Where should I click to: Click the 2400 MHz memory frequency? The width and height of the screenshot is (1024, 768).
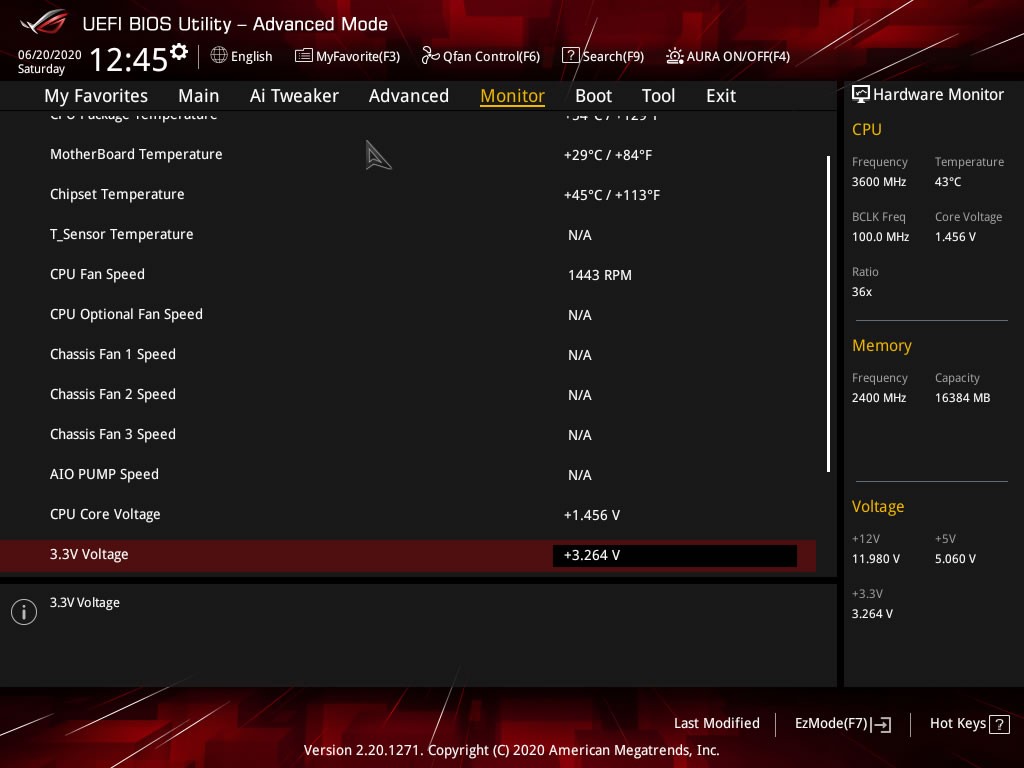click(879, 398)
